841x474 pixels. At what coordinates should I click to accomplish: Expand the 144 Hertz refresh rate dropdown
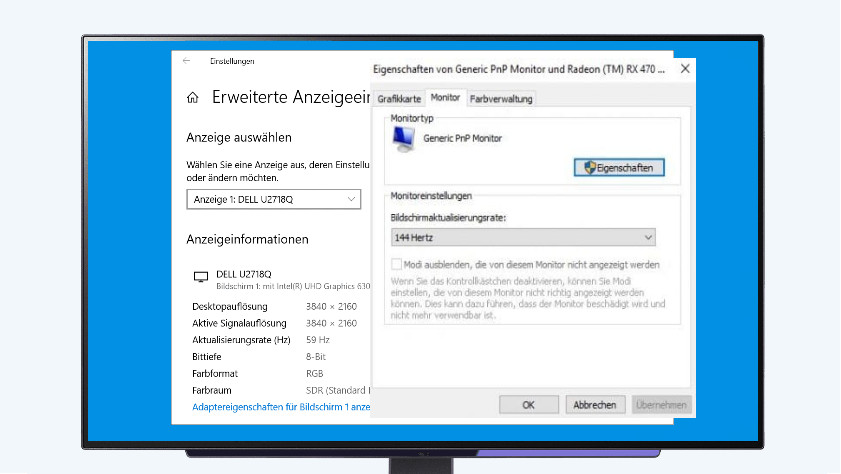522,237
